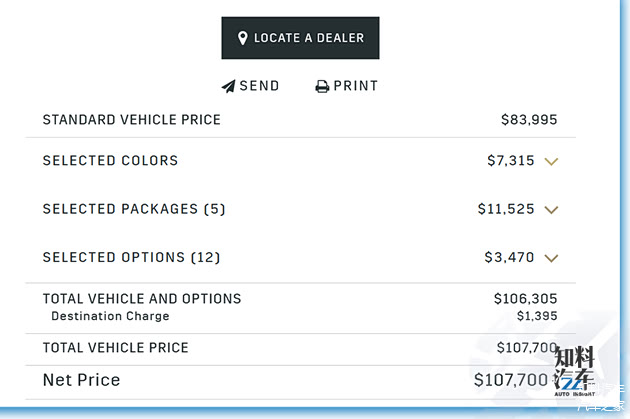
Task: Click the $3,470 options price
Action: click(x=509, y=257)
